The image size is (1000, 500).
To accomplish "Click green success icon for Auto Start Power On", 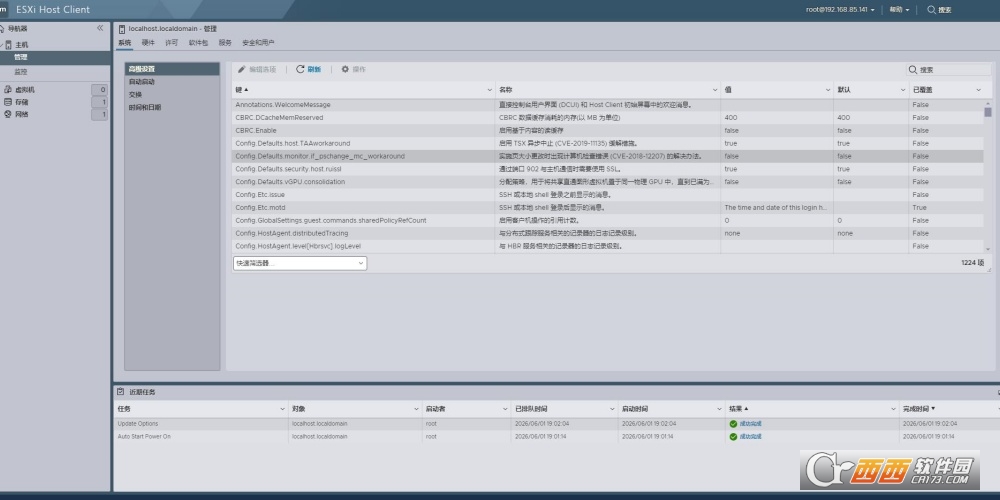I will click(733, 437).
